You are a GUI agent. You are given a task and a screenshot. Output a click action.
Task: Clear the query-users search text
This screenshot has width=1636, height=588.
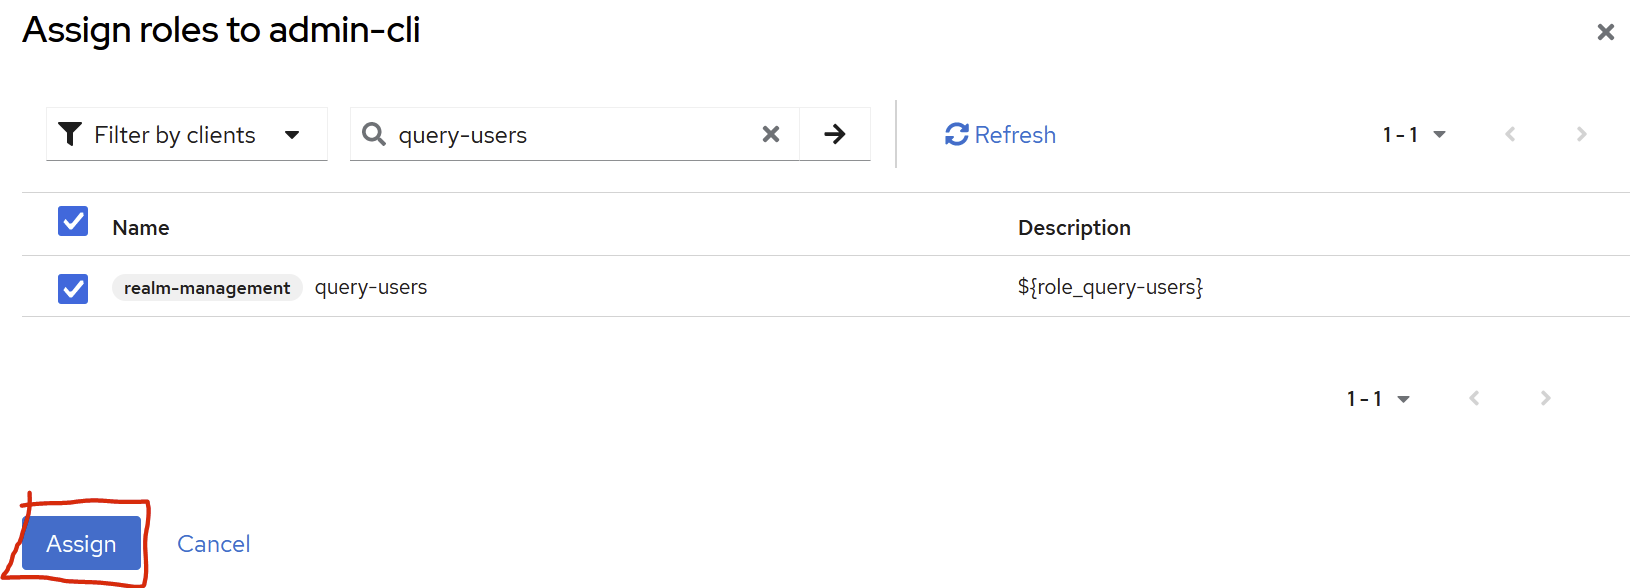pos(771,134)
